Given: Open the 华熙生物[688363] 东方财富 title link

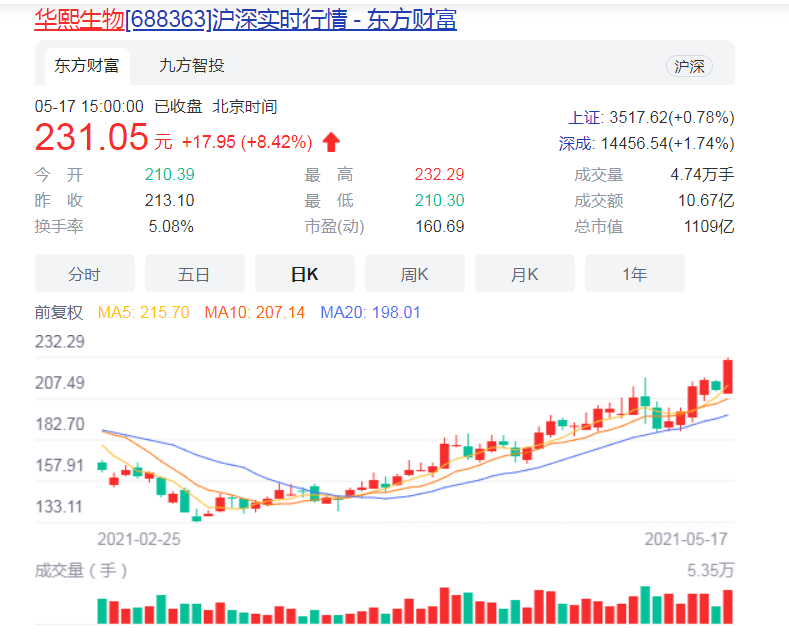Looking at the screenshot, I should [246, 20].
